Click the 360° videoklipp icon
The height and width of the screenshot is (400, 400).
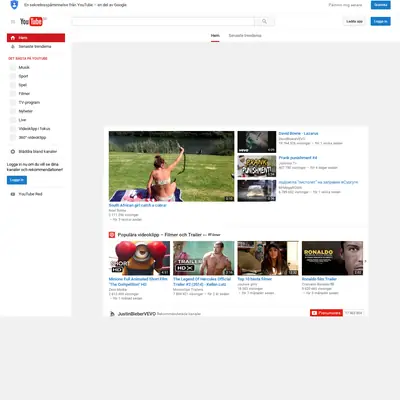[13, 137]
